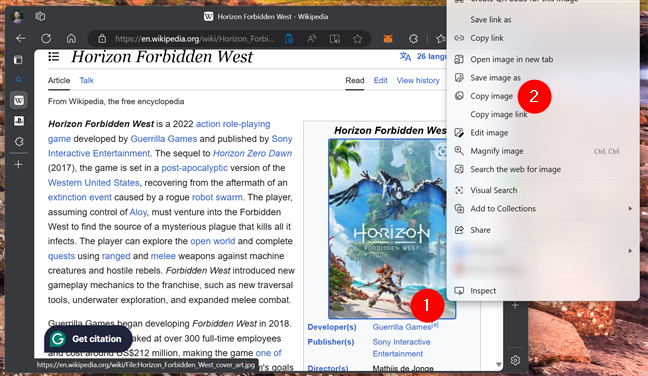Screen dimensions: 648x376
Task: Open the profile avatar menu
Action: click(x=17, y=17)
